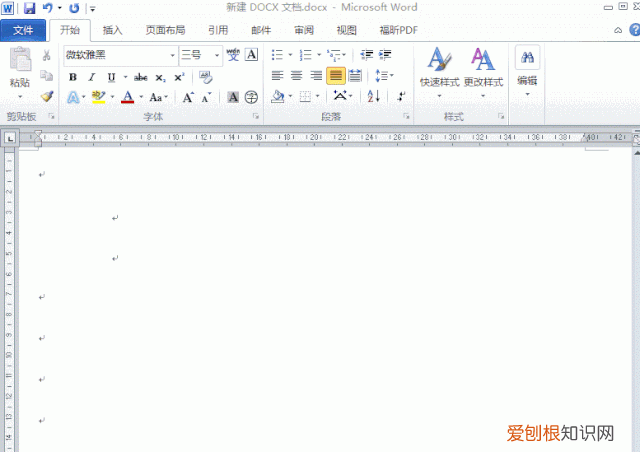The height and width of the screenshot is (452, 640).
Task: Toggle the highlighted Justify alignment button
Action: coord(336,76)
